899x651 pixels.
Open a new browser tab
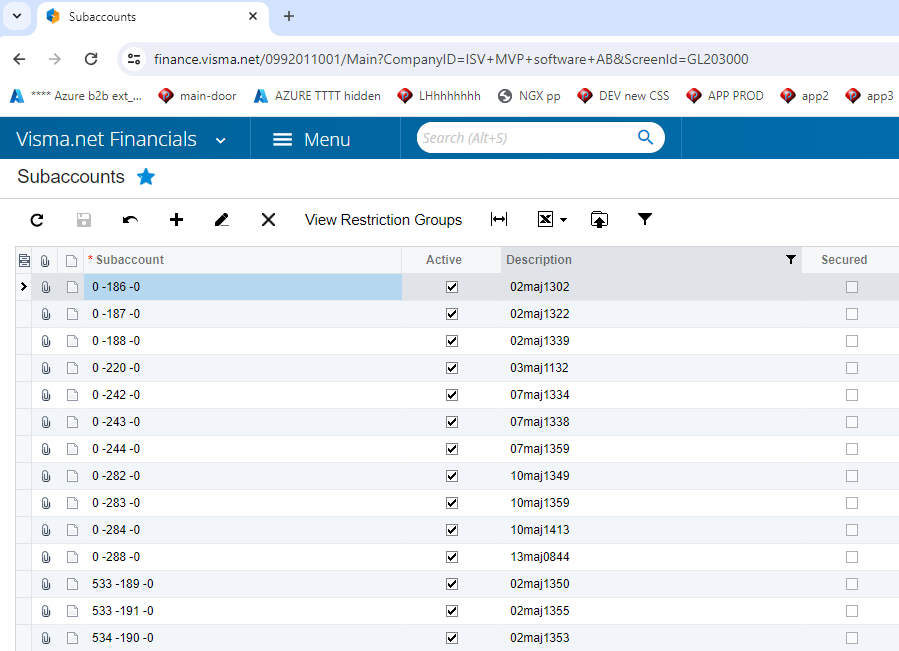pos(289,17)
